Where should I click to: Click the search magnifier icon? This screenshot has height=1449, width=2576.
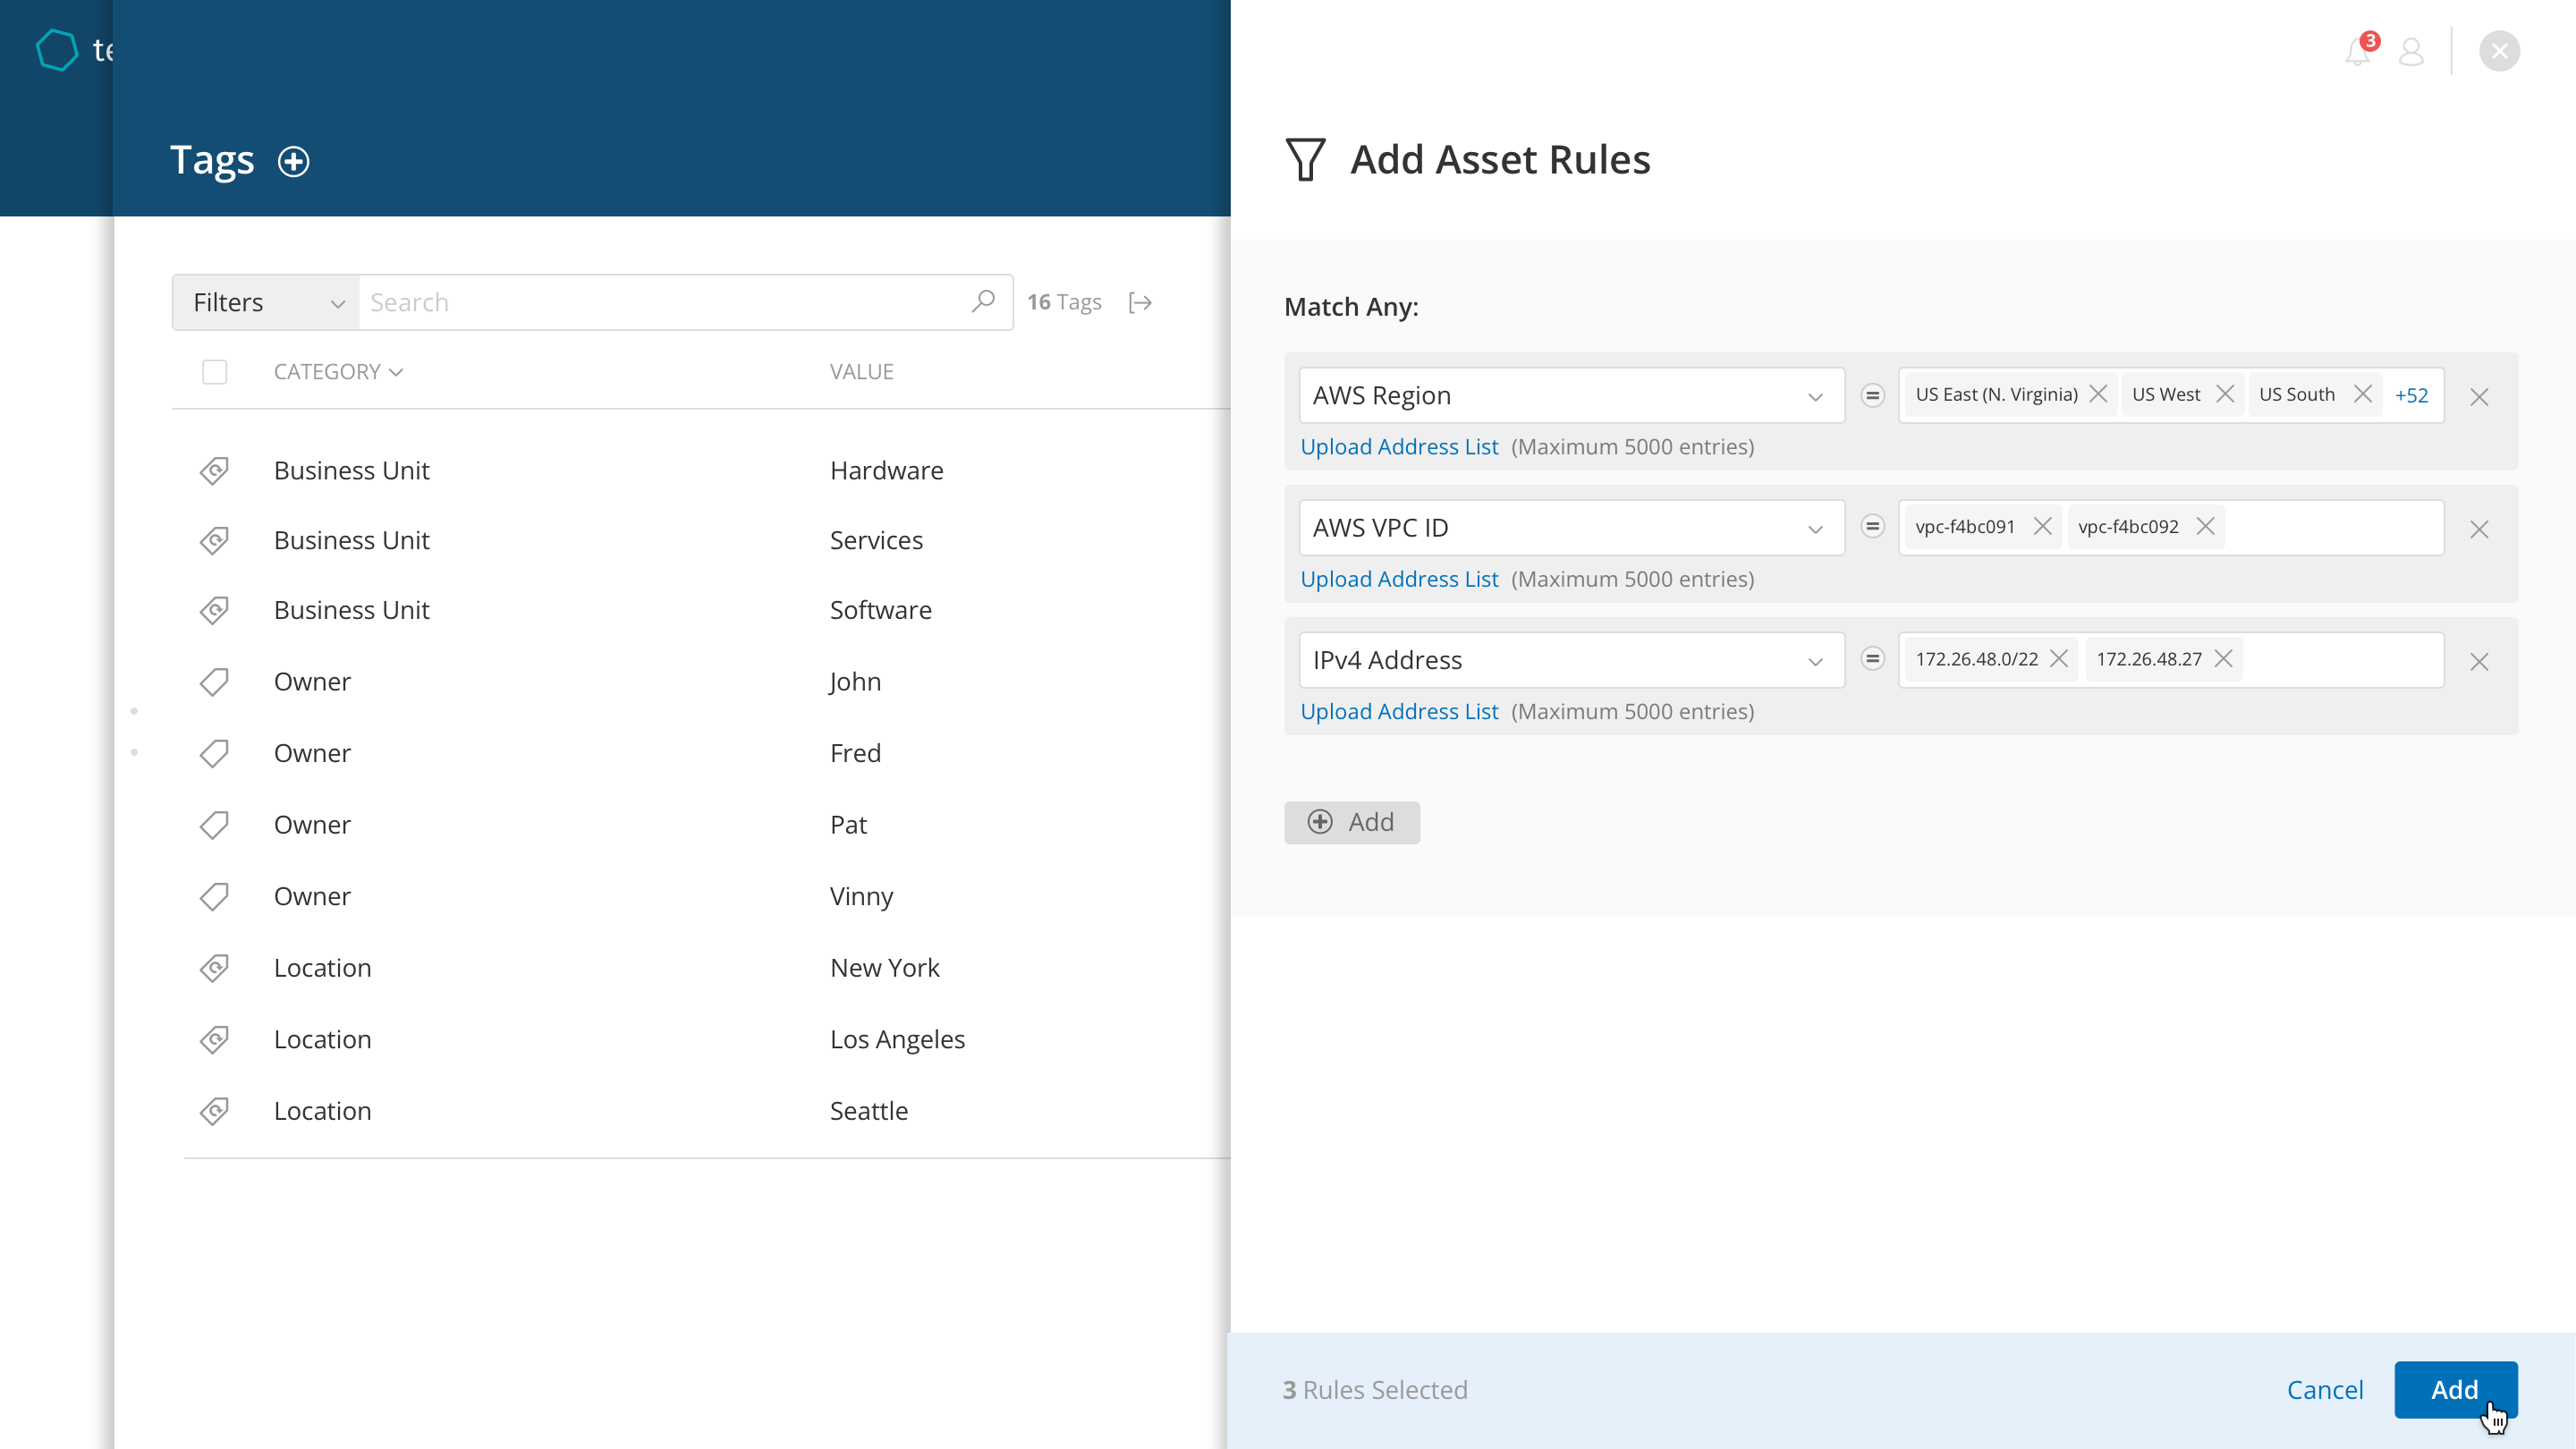click(983, 301)
